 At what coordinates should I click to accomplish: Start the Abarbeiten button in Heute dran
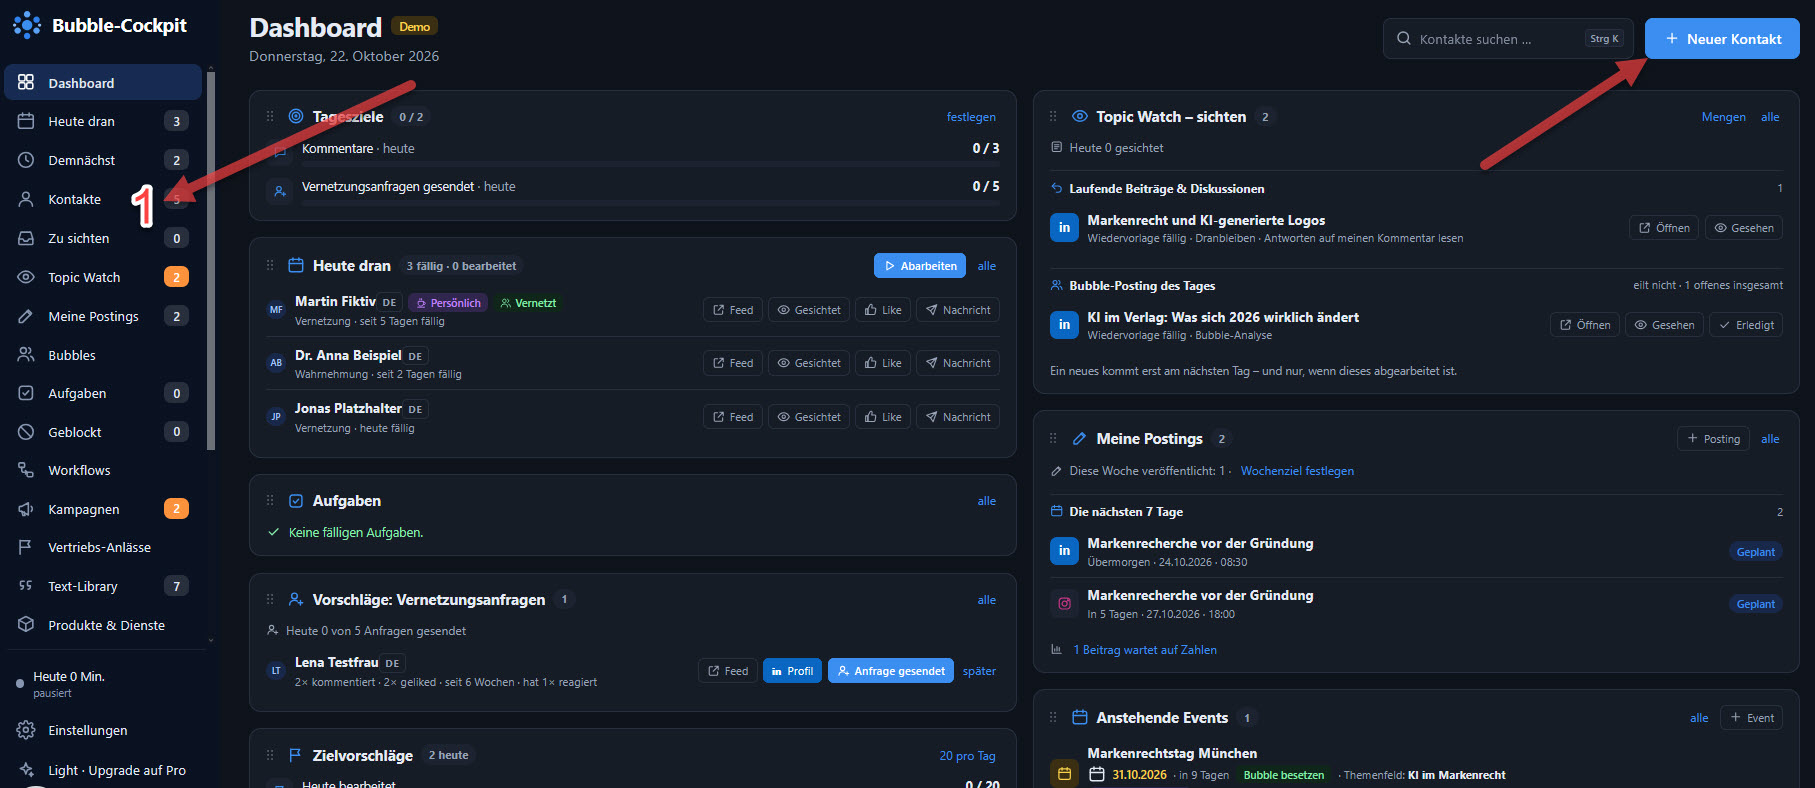[x=920, y=266]
